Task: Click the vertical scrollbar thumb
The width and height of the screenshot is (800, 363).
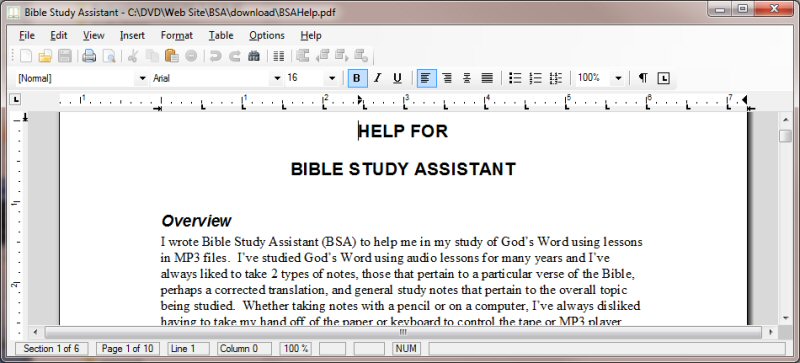Action: click(x=786, y=136)
